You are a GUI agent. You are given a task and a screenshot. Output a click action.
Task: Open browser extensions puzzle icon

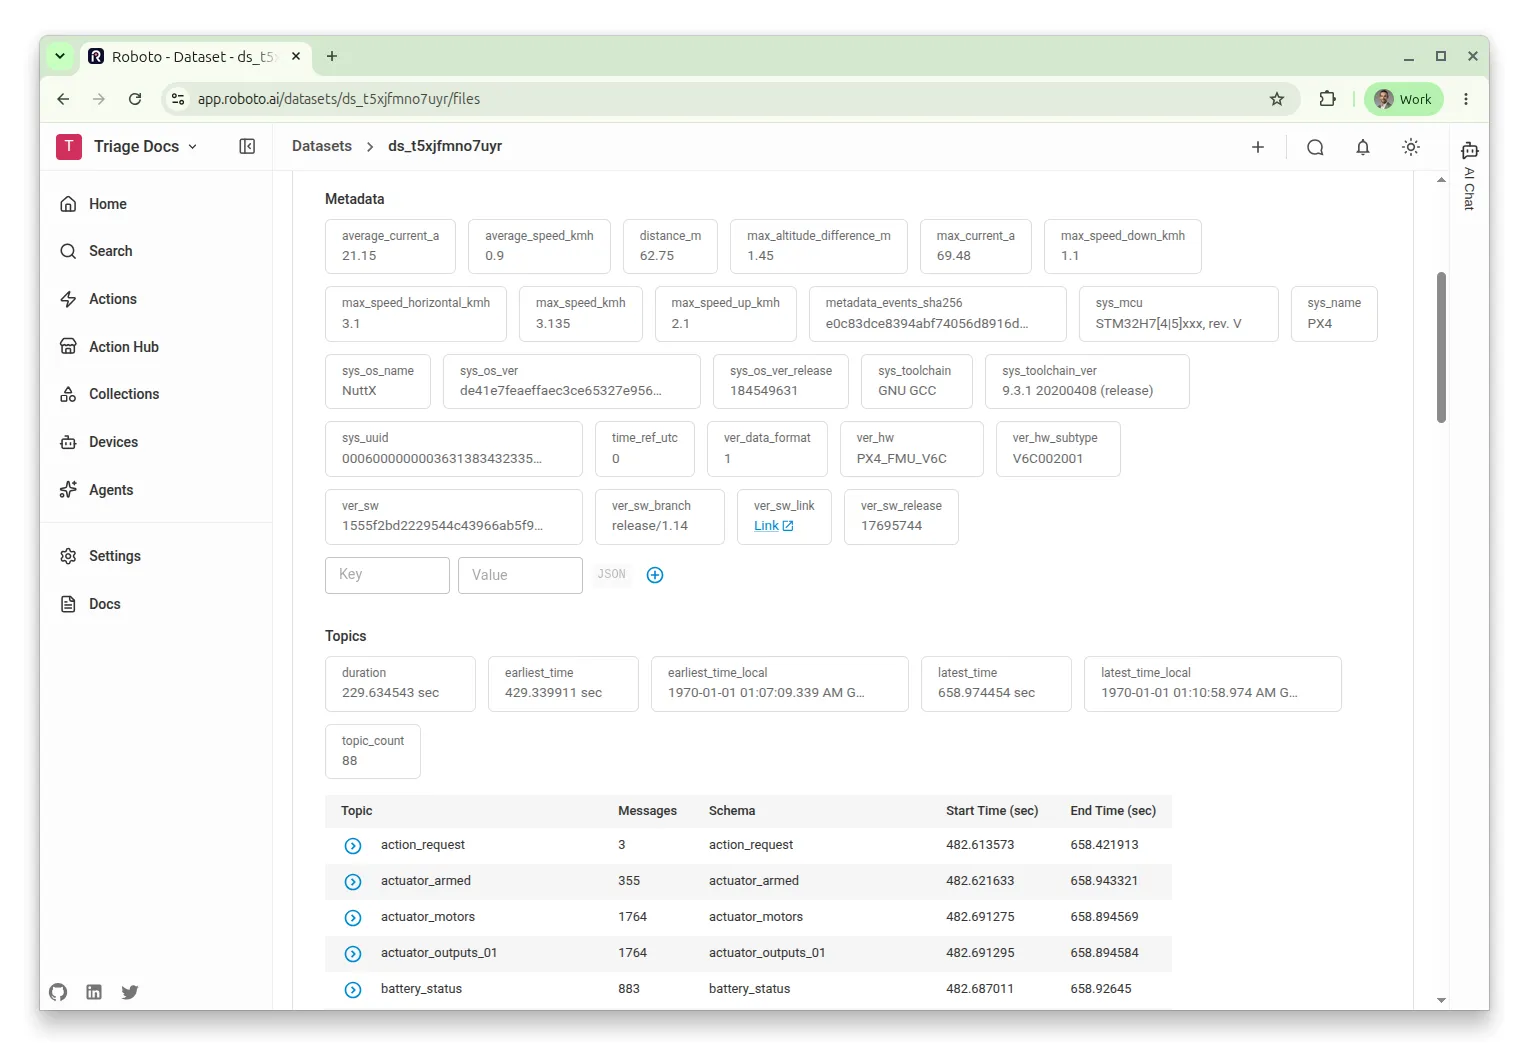tap(1327, 99)
